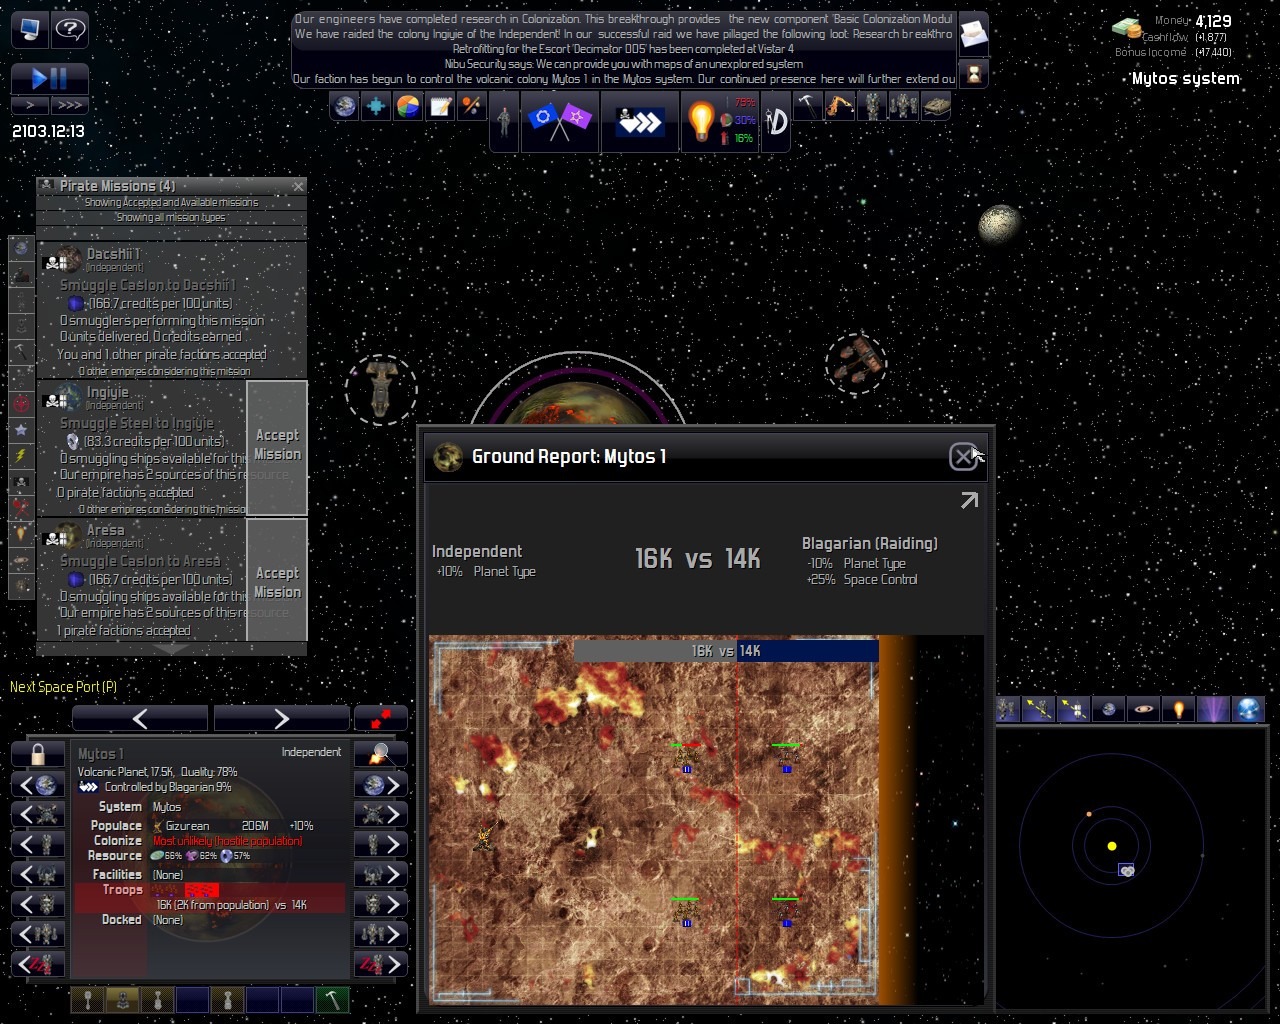Image resolution: width=1280 pixels, height=1024 pixels.
Task: Click the character figure icon in toolbar
Action: click(504, 122)
